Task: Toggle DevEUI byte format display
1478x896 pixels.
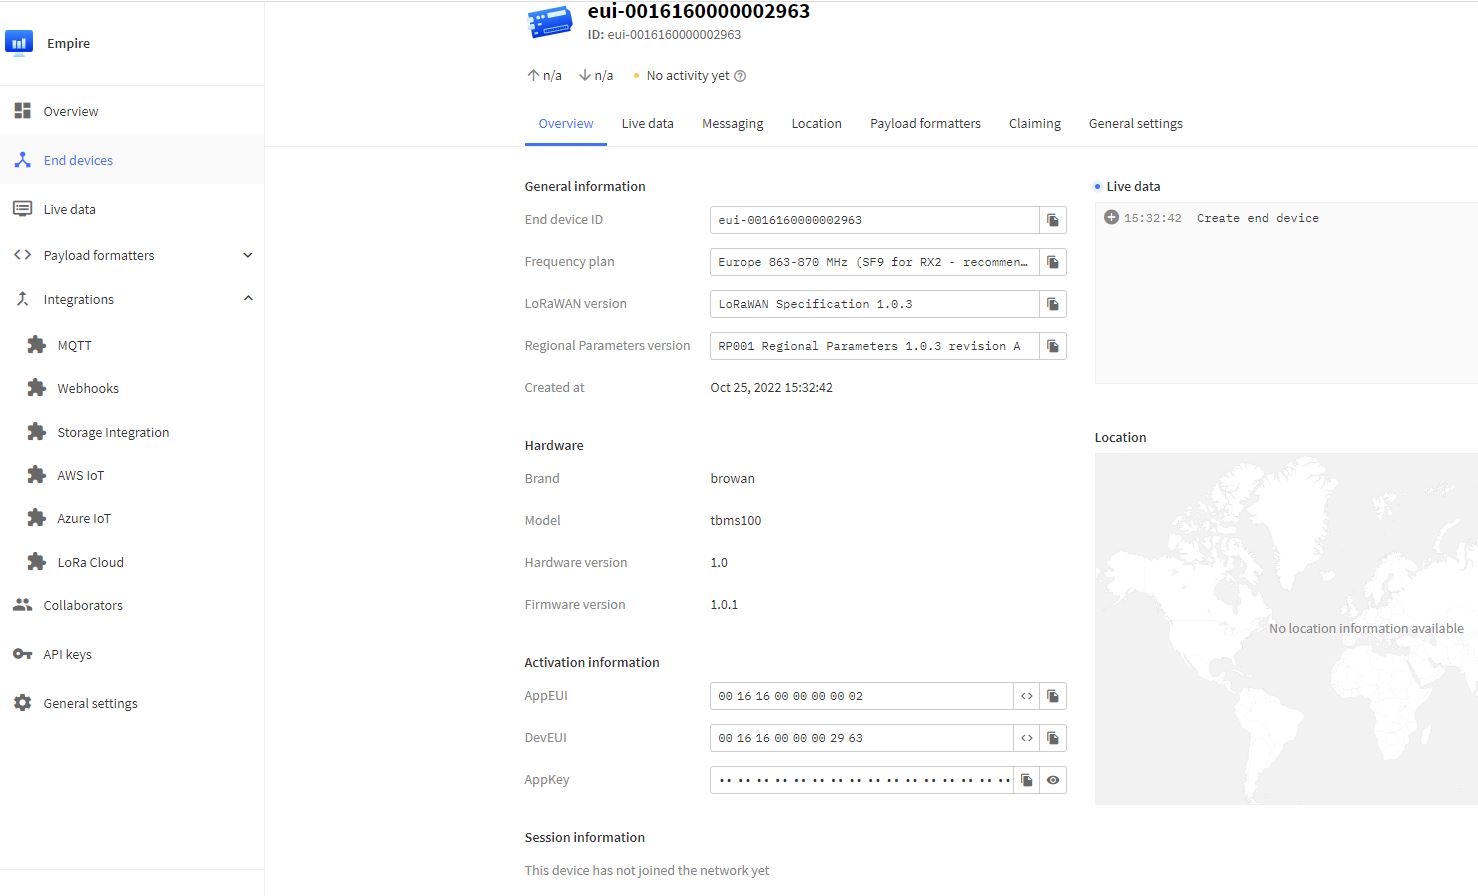Action: (1026, 738)
